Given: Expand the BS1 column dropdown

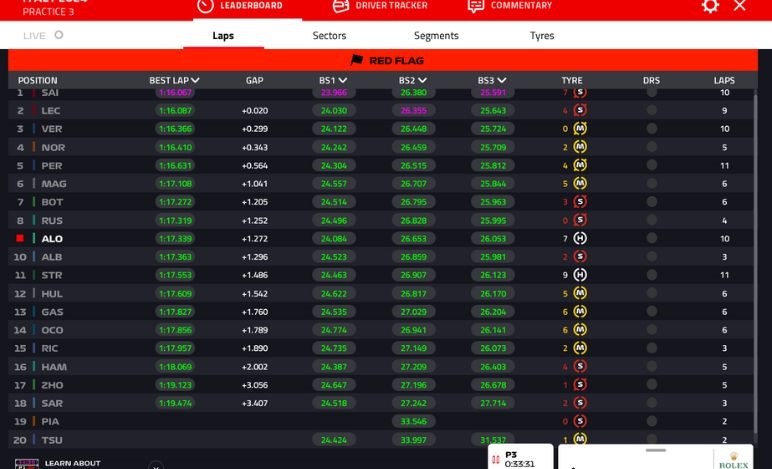Looking at the screenshot, I should [x=343, y=81].
